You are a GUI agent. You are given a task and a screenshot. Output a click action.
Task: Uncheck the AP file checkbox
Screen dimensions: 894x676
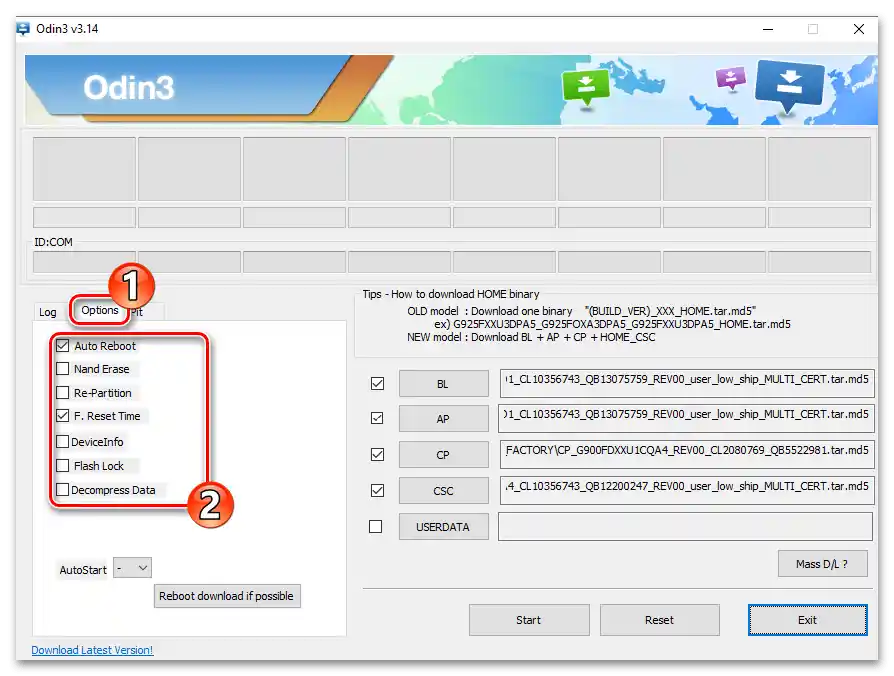tap(377, 418)
